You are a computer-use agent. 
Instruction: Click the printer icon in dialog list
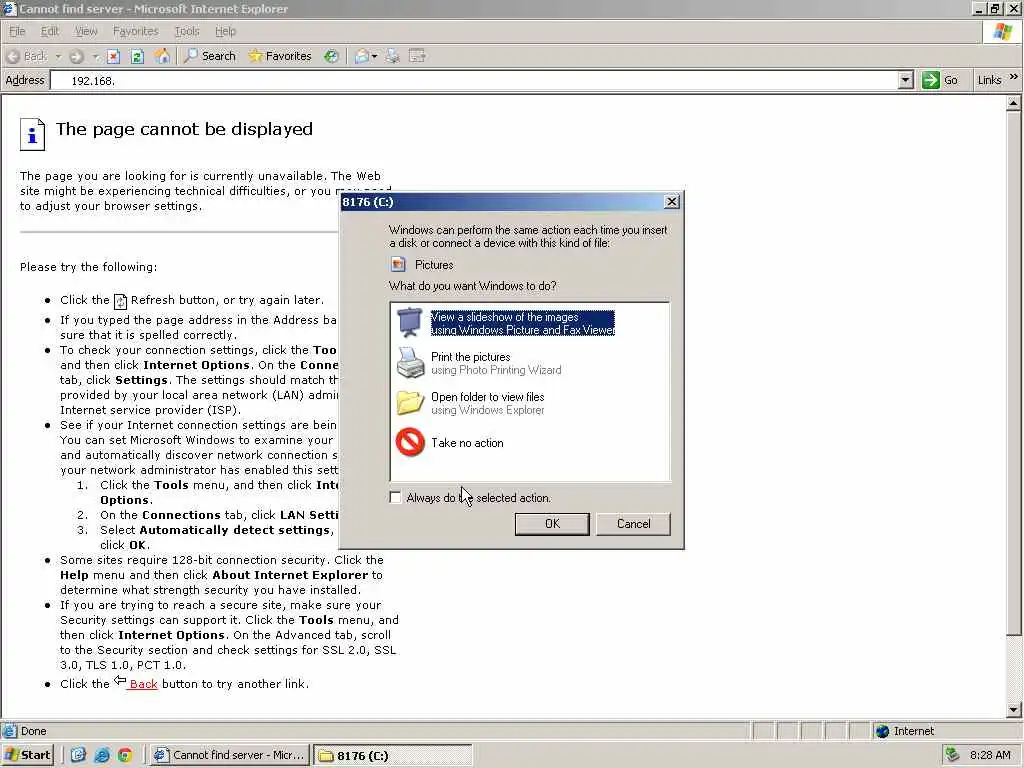pos(410,362)
